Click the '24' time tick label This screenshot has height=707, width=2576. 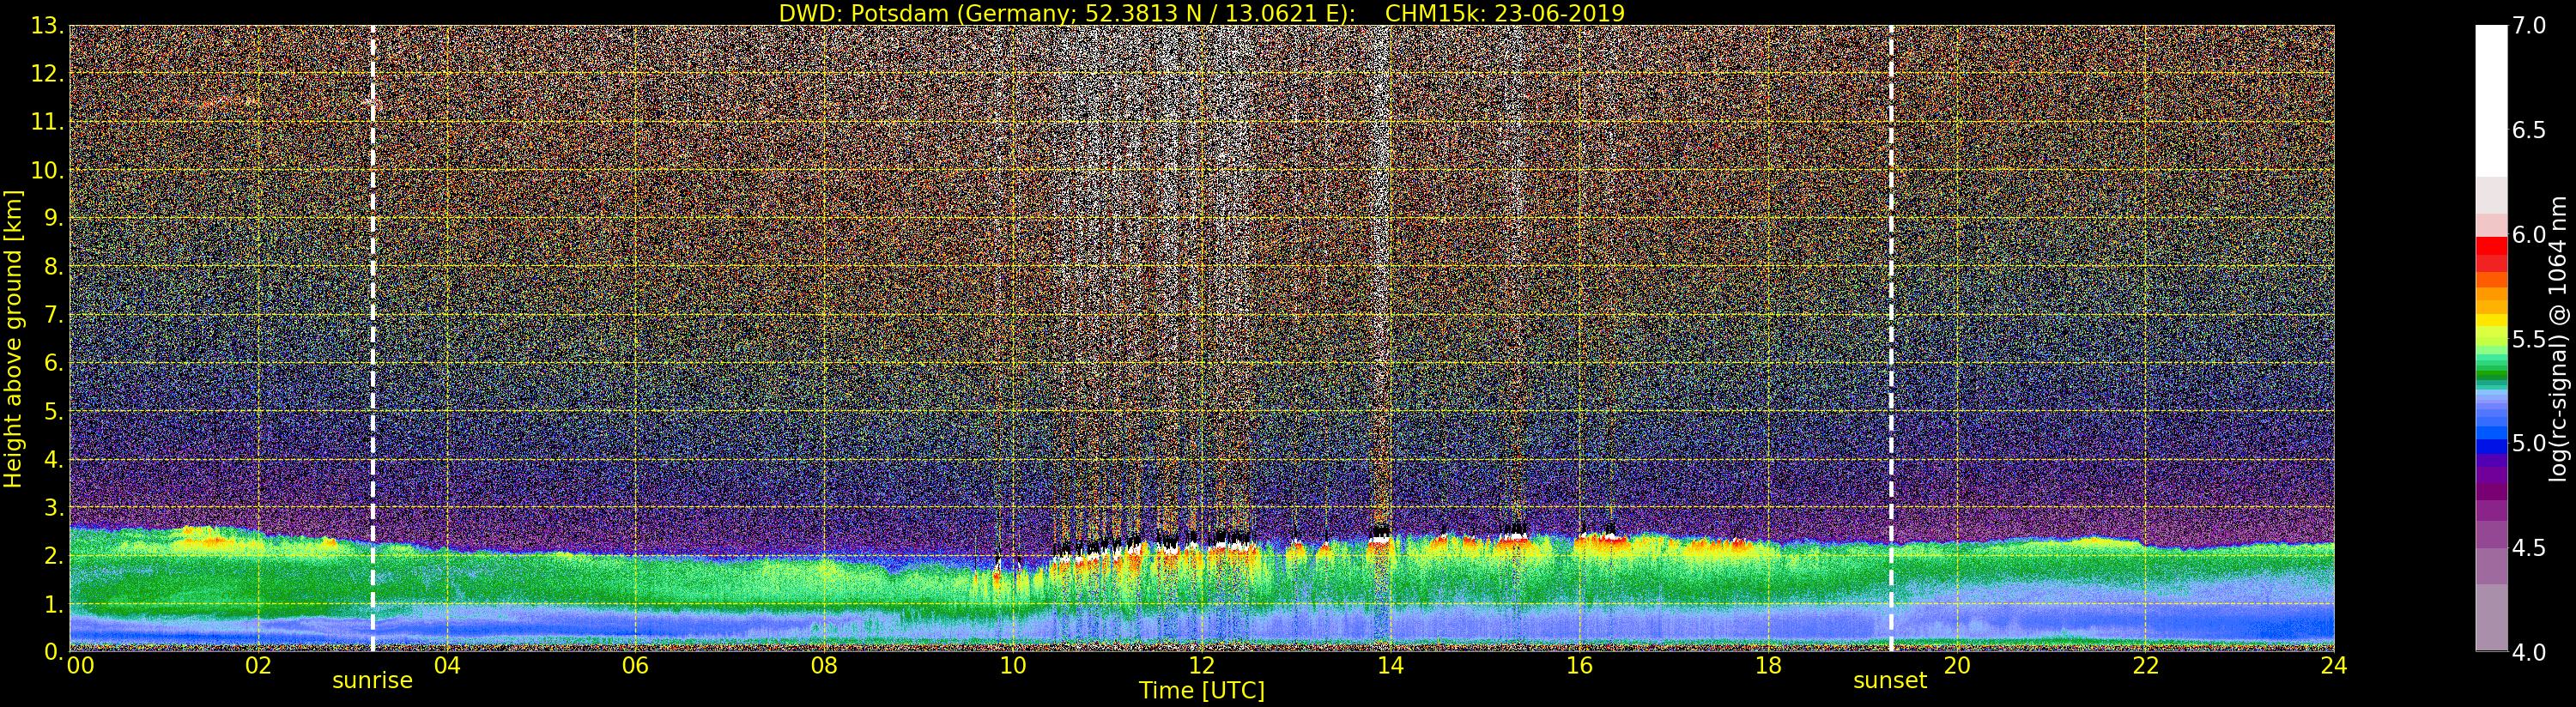[2334, 665]
